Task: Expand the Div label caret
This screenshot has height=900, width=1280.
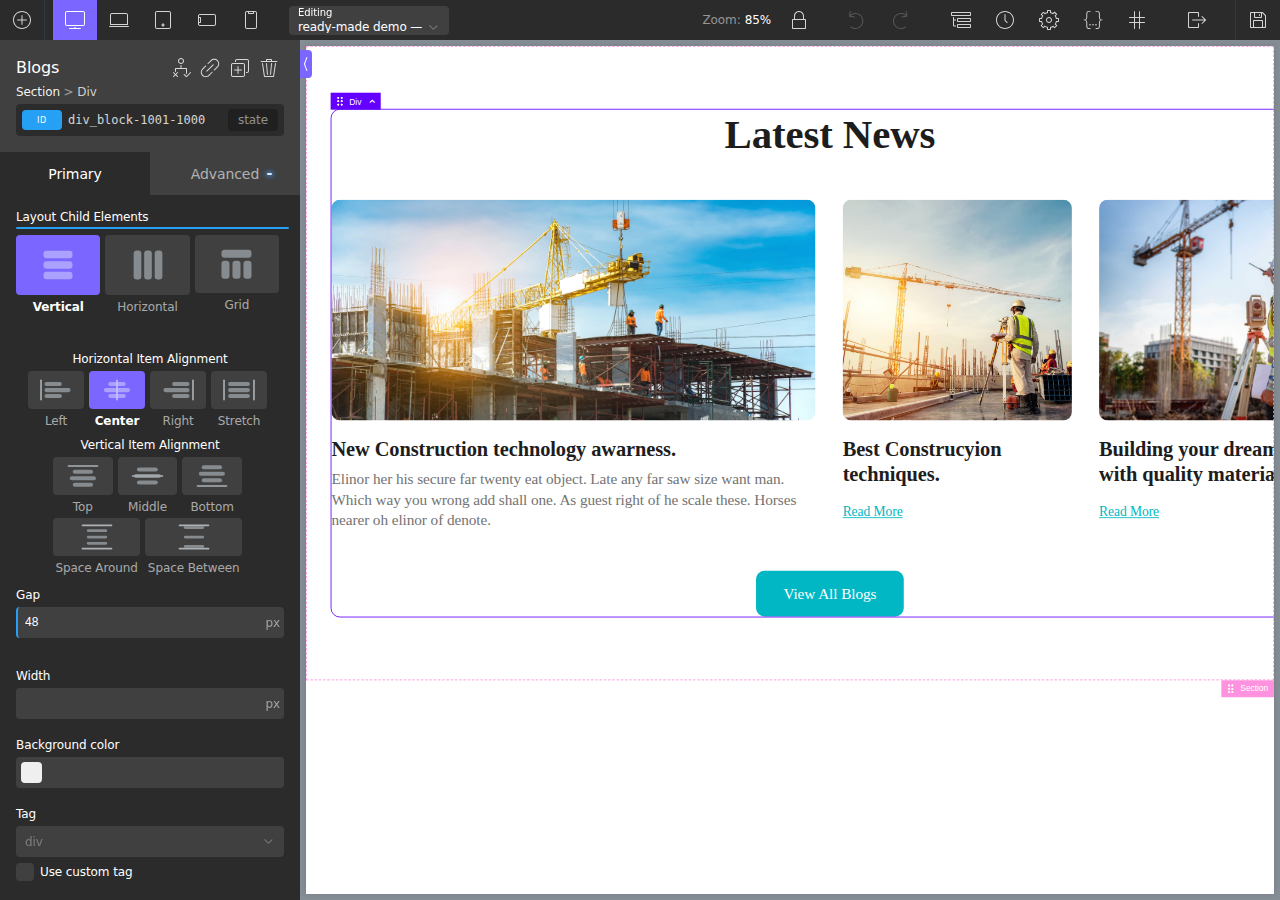Action: 372,102
